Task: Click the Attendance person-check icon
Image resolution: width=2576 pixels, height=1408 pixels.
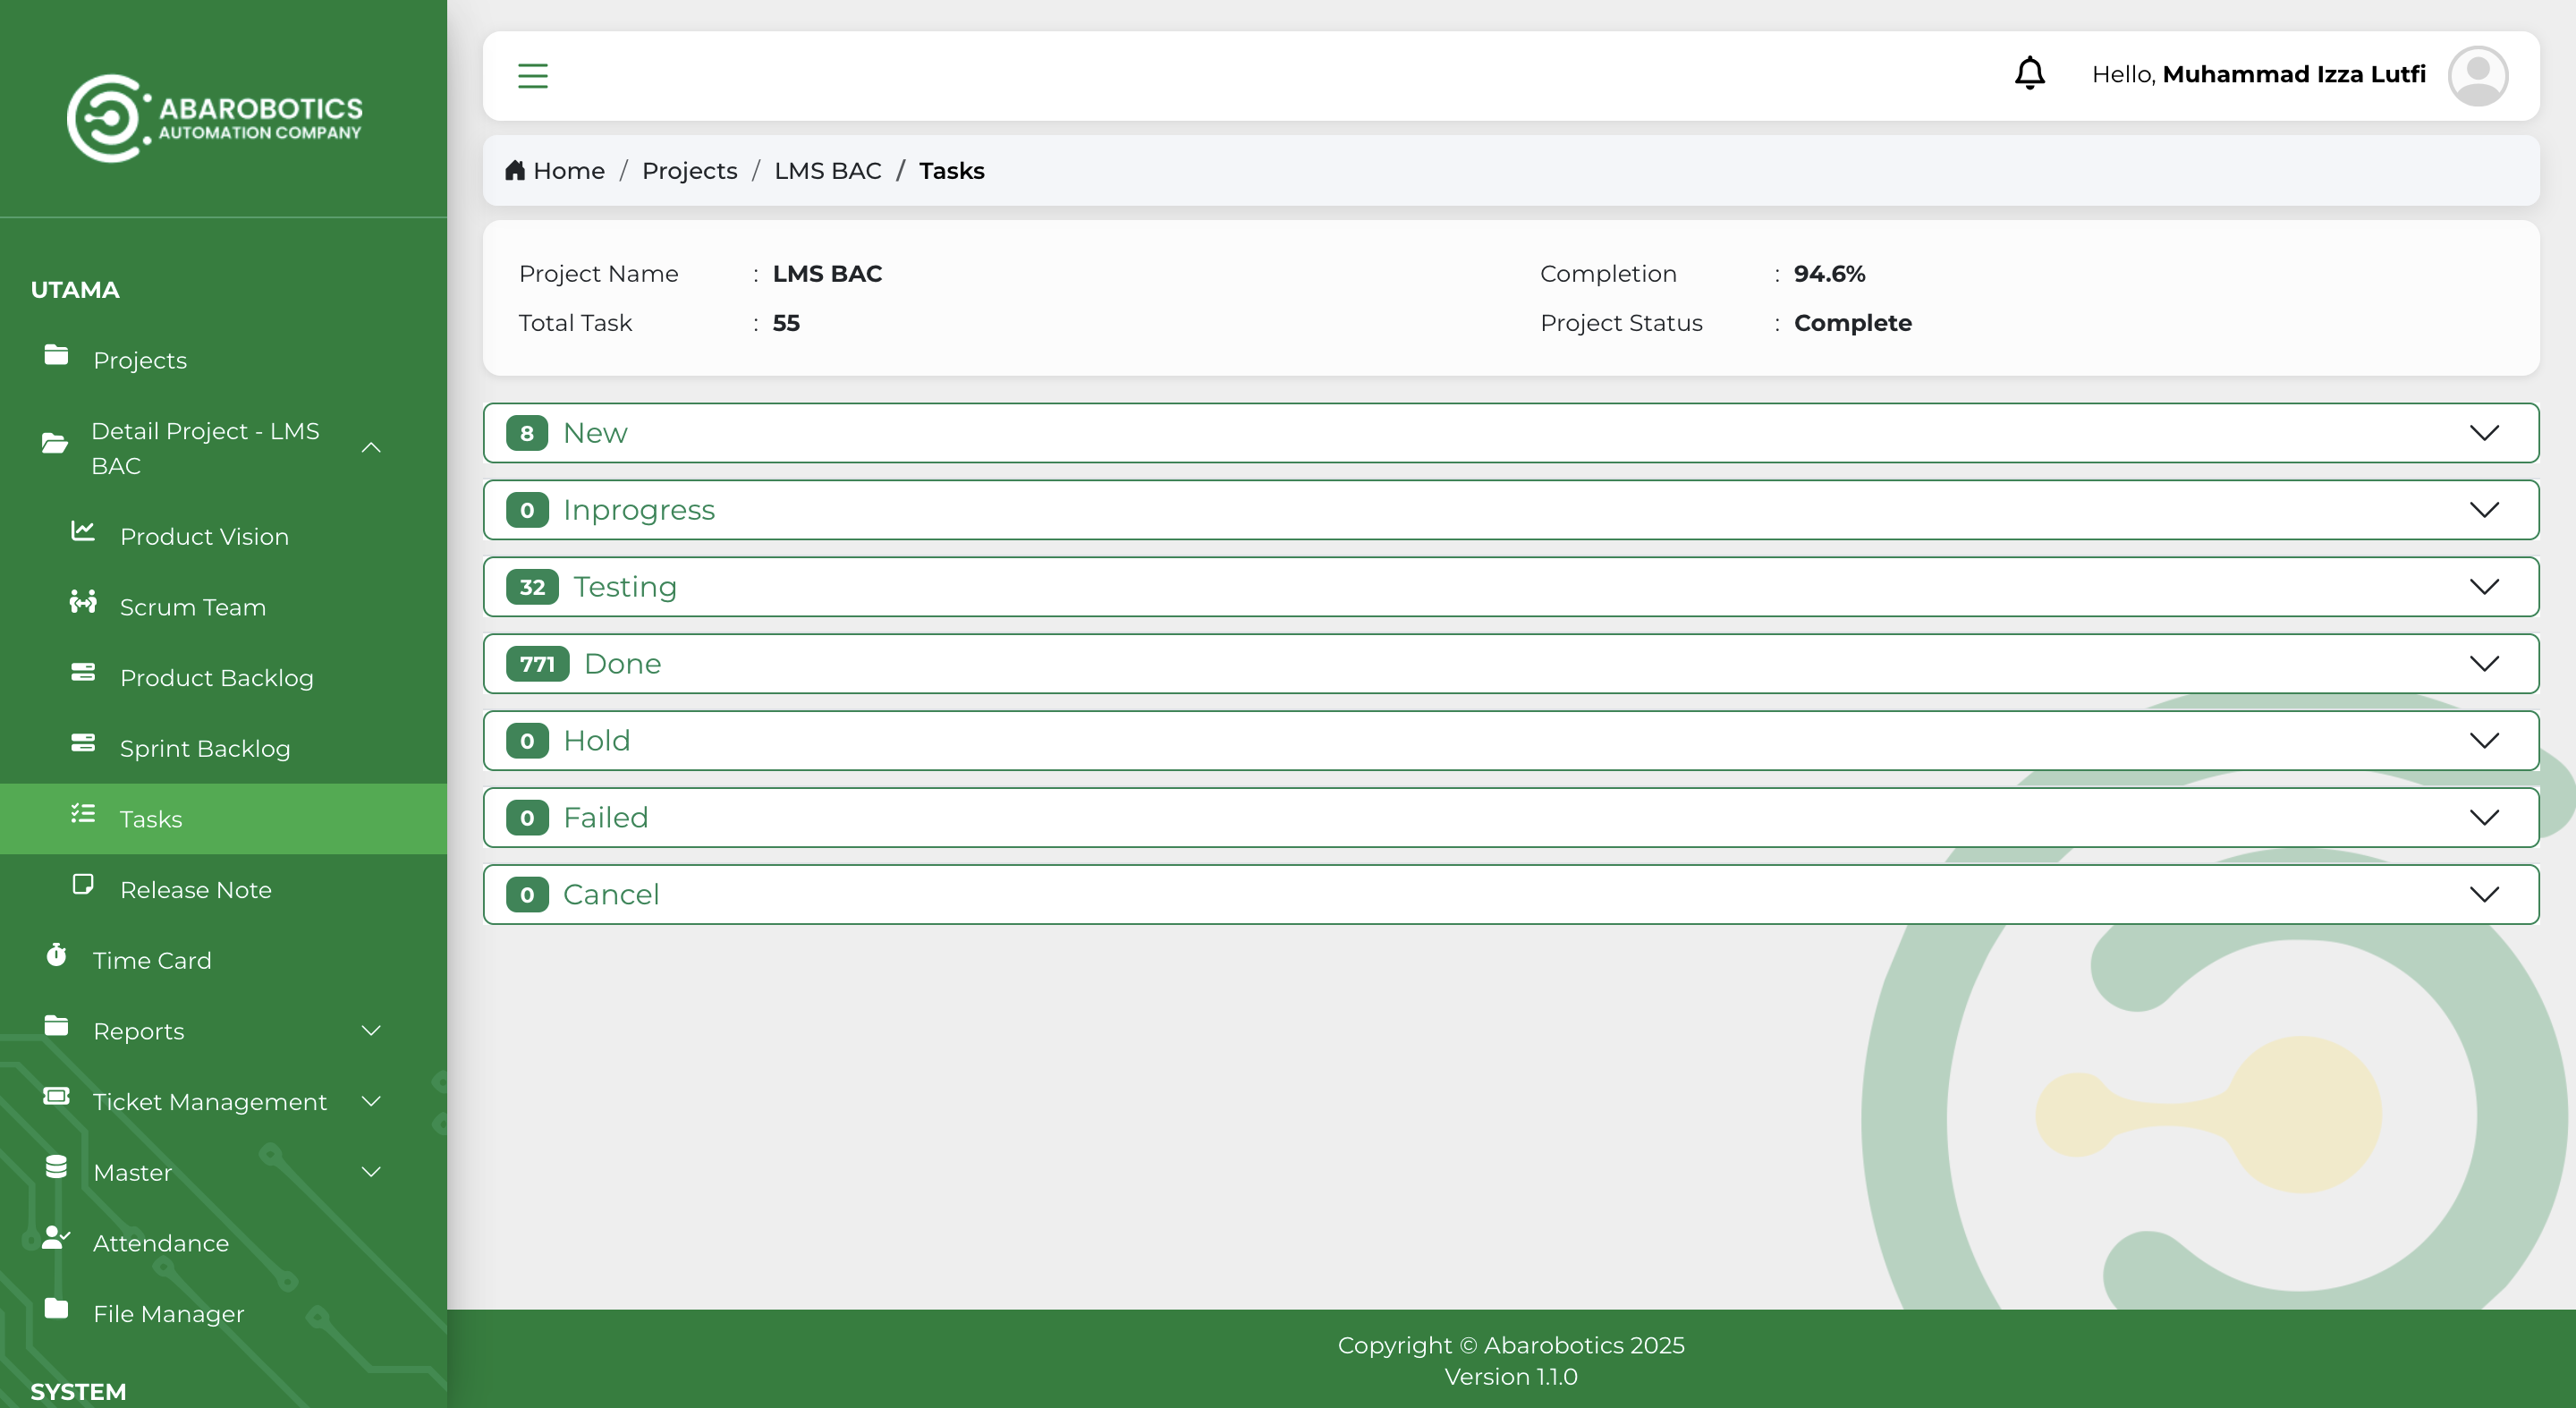Action: [x=56, y=1238]
